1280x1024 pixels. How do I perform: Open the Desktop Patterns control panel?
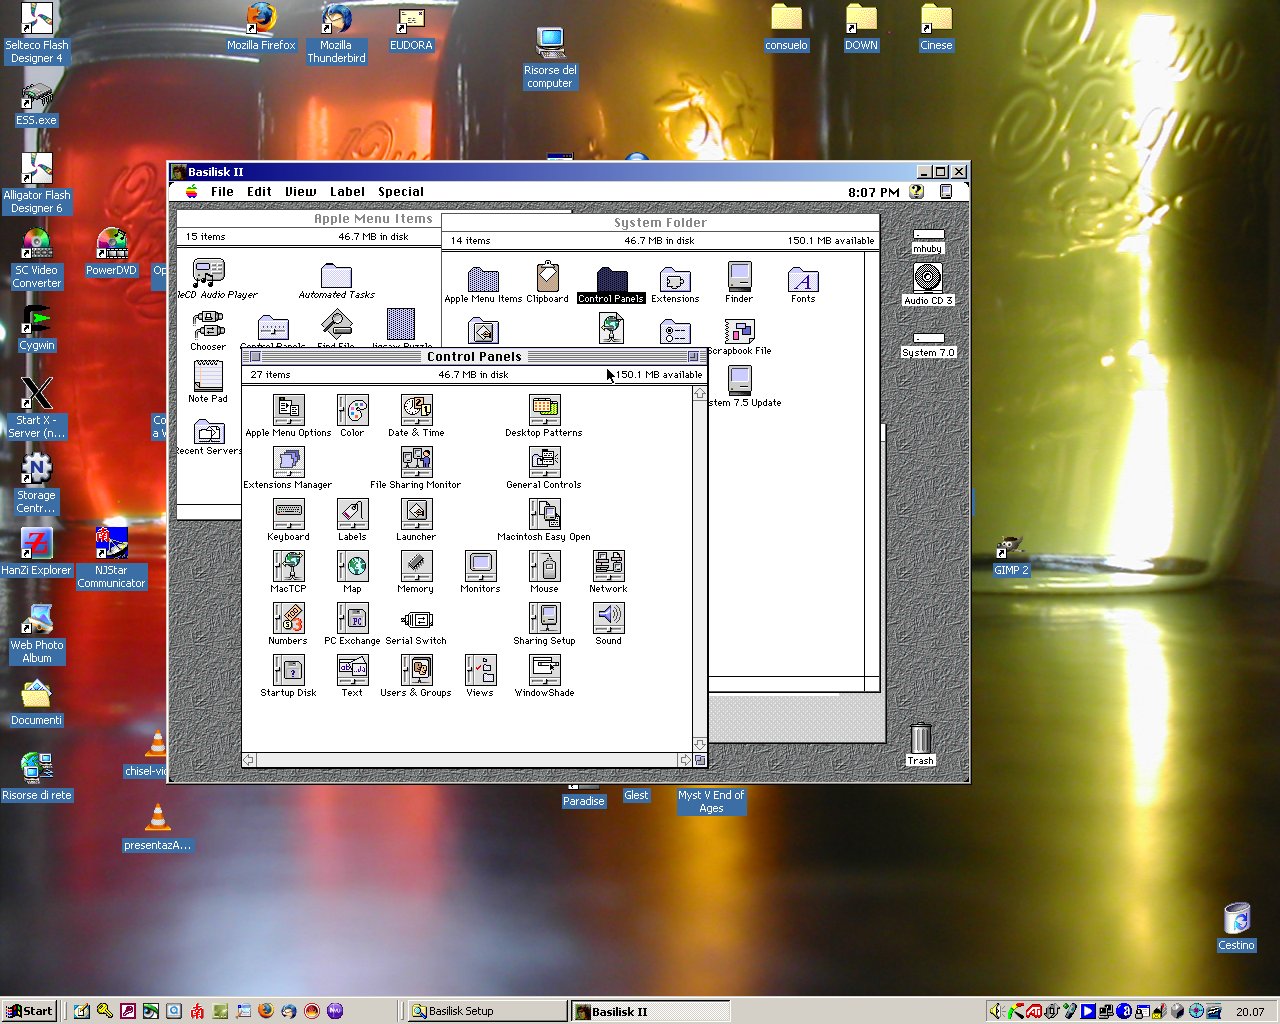pyautogui.click(x=544, y=410)
